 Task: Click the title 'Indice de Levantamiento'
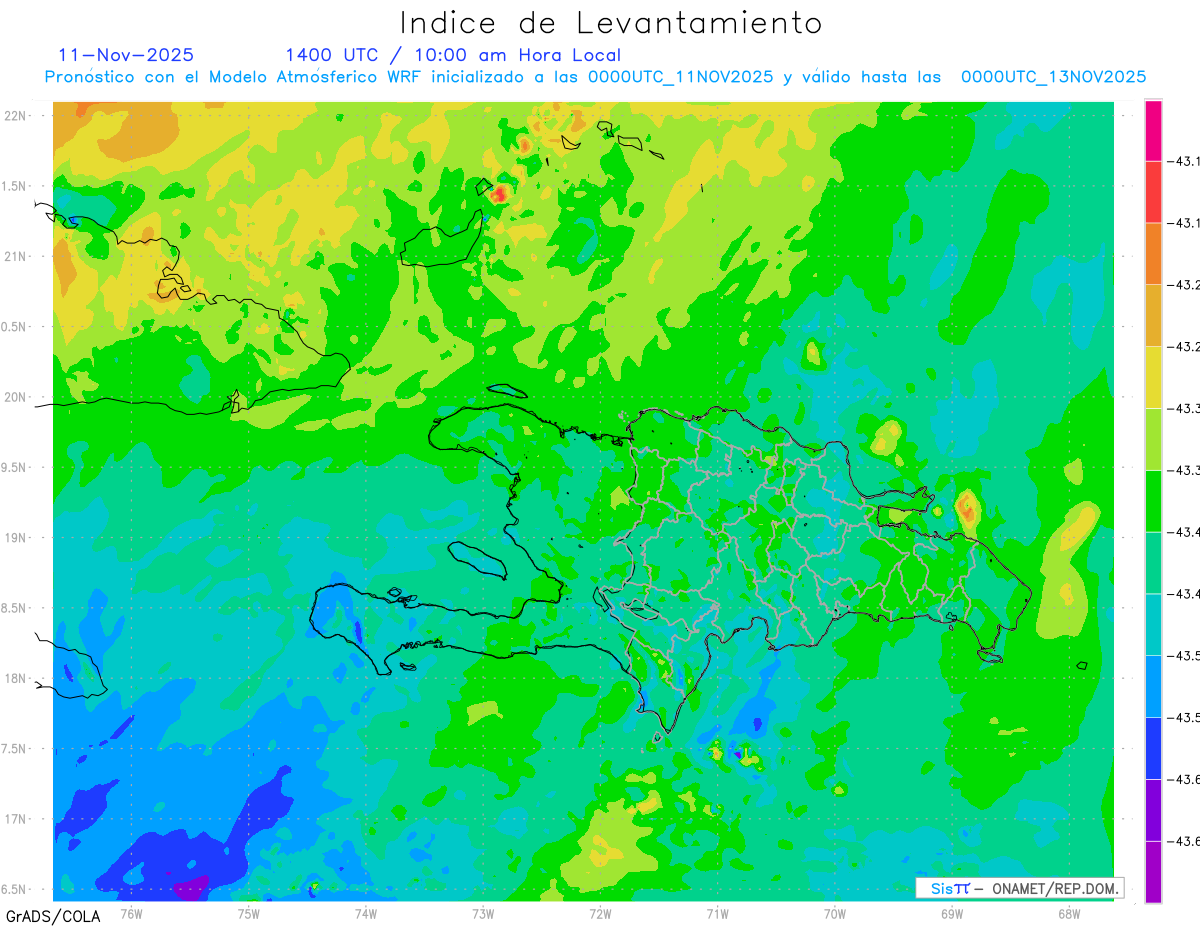611,23
